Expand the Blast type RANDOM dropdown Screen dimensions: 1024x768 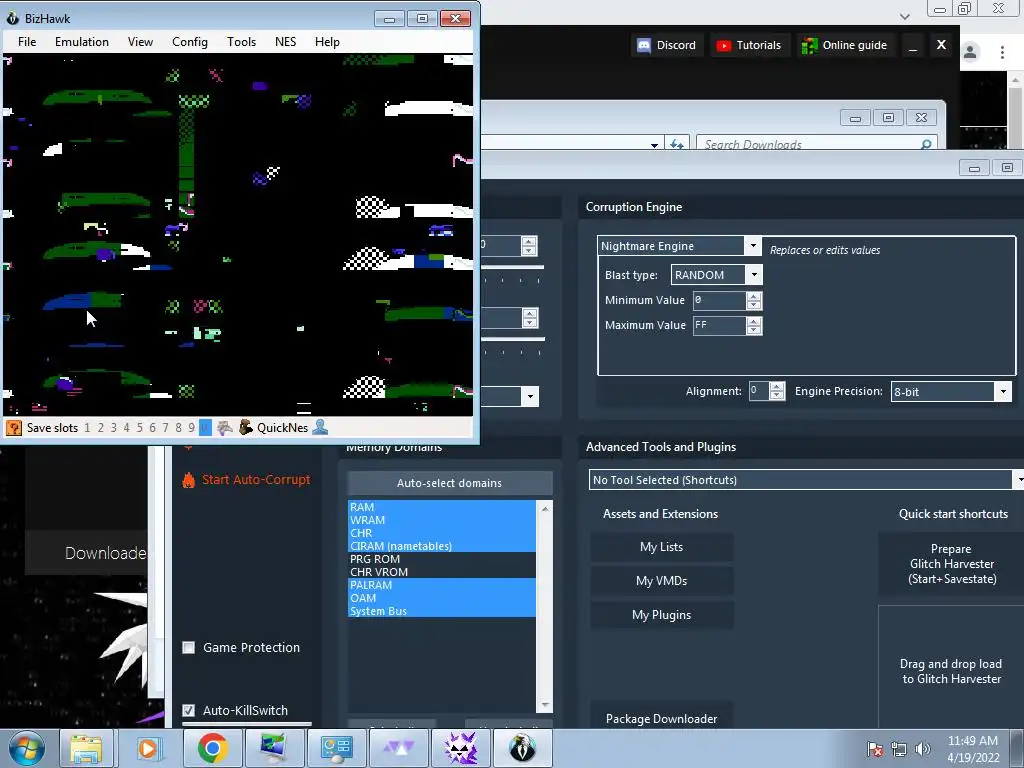point(754,275)
